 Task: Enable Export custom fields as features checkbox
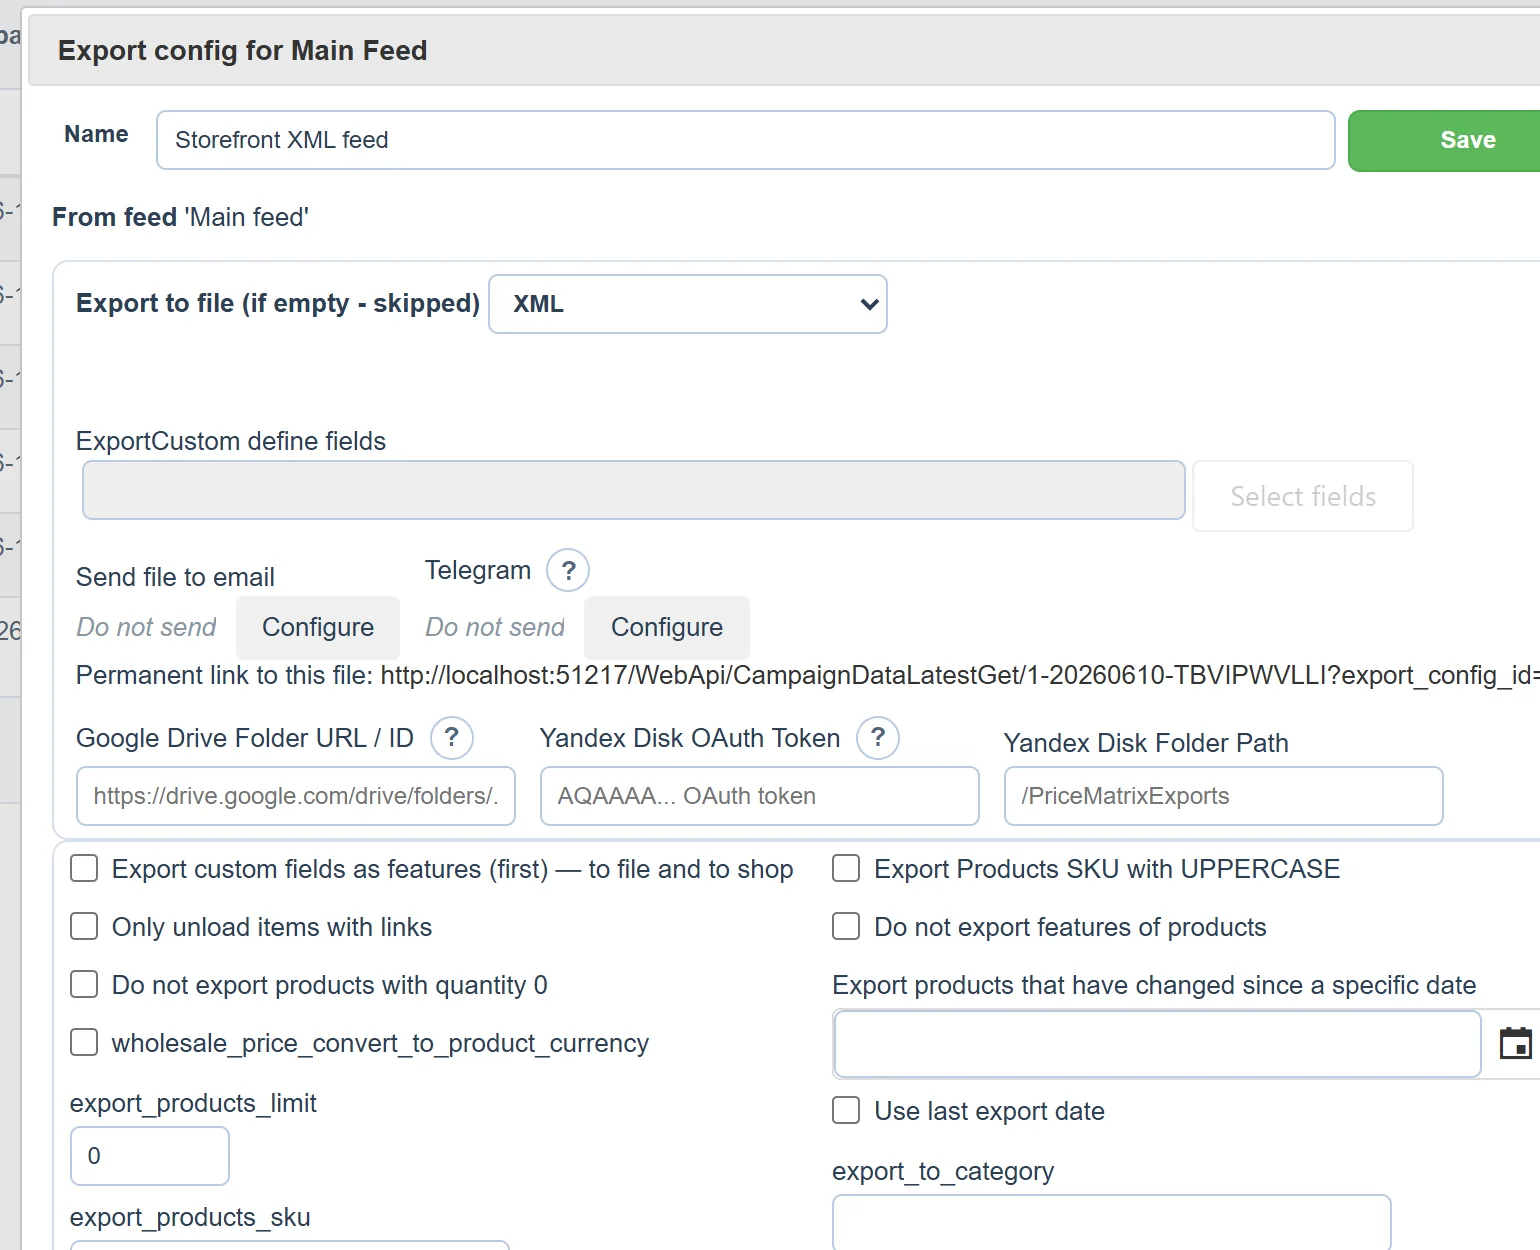84,868
